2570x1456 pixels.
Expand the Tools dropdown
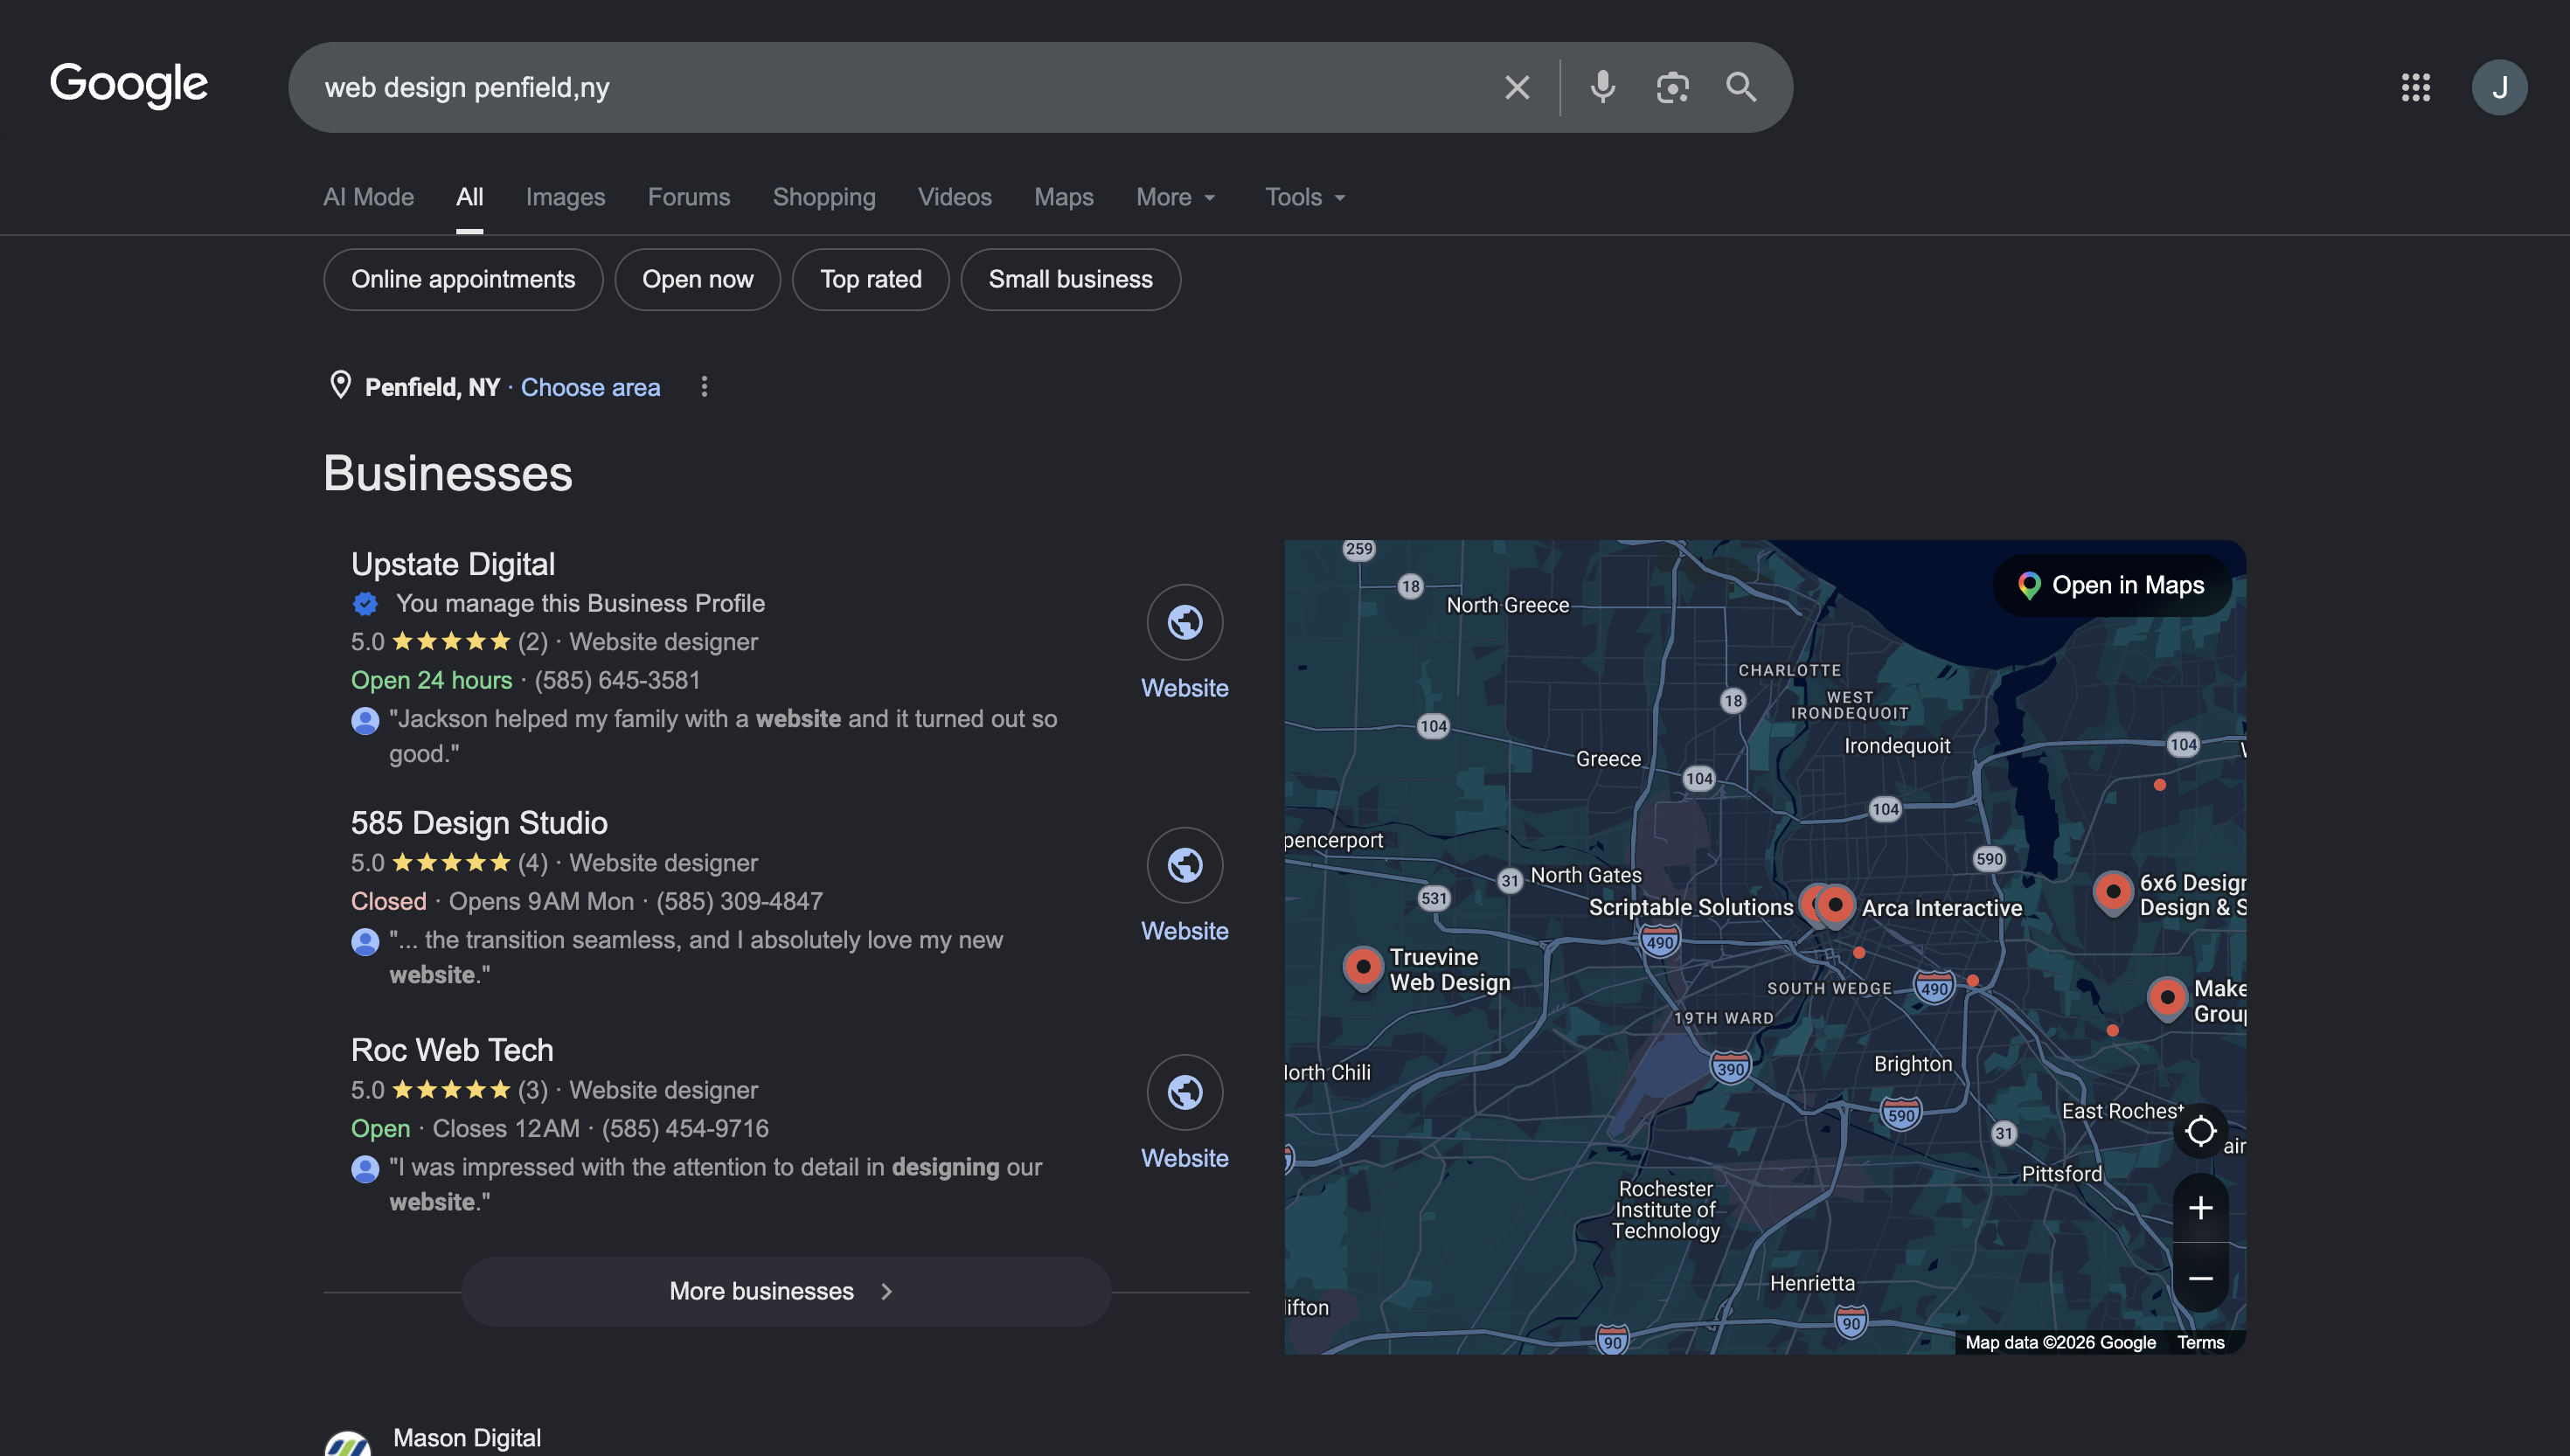pos(1305,197)
